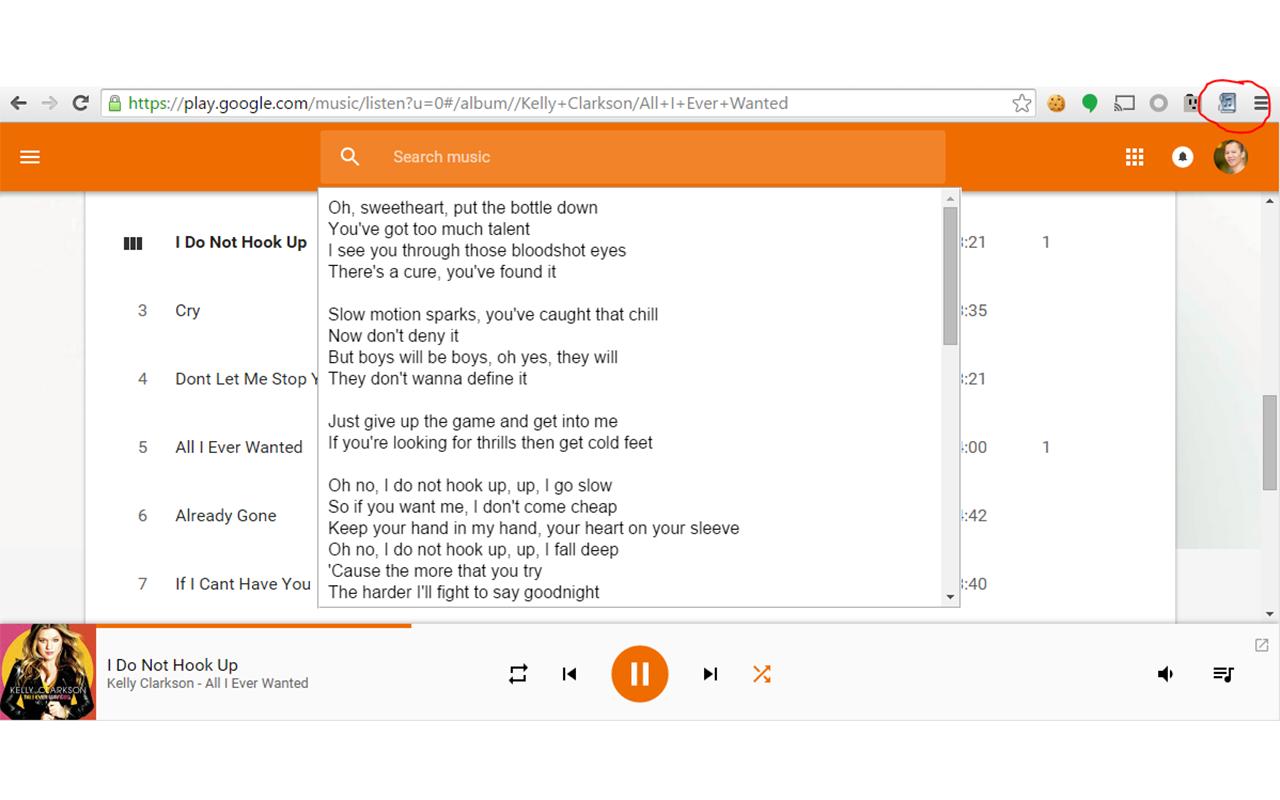1280x800 pixels.
Task: Open the Google apps grid
Action: (x=1134, y=157)
